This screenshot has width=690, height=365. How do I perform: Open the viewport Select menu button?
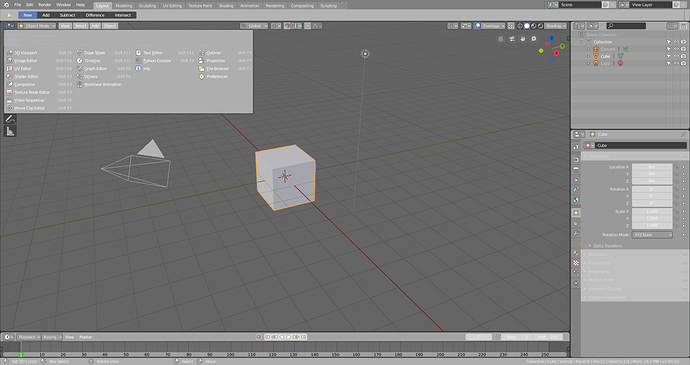pyautogui.click(x=81, y=26)
